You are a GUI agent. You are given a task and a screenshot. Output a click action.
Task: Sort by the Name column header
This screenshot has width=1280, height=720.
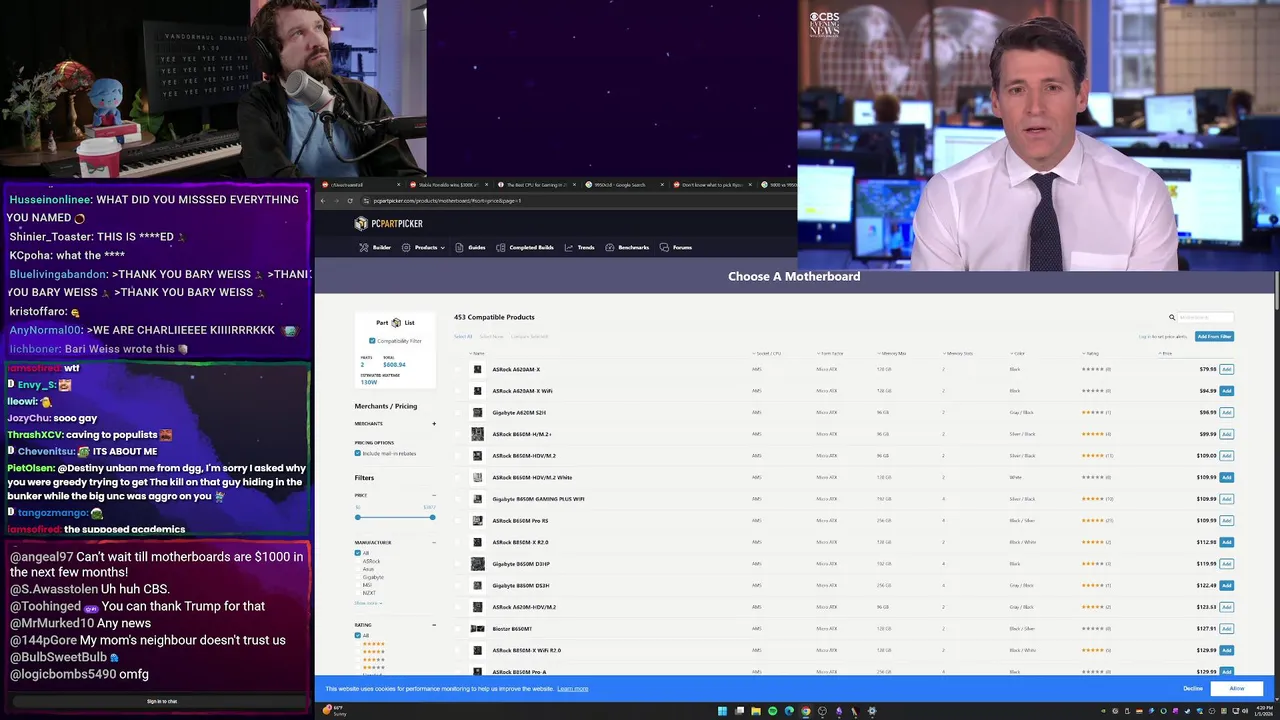click(x=477, y=353)
